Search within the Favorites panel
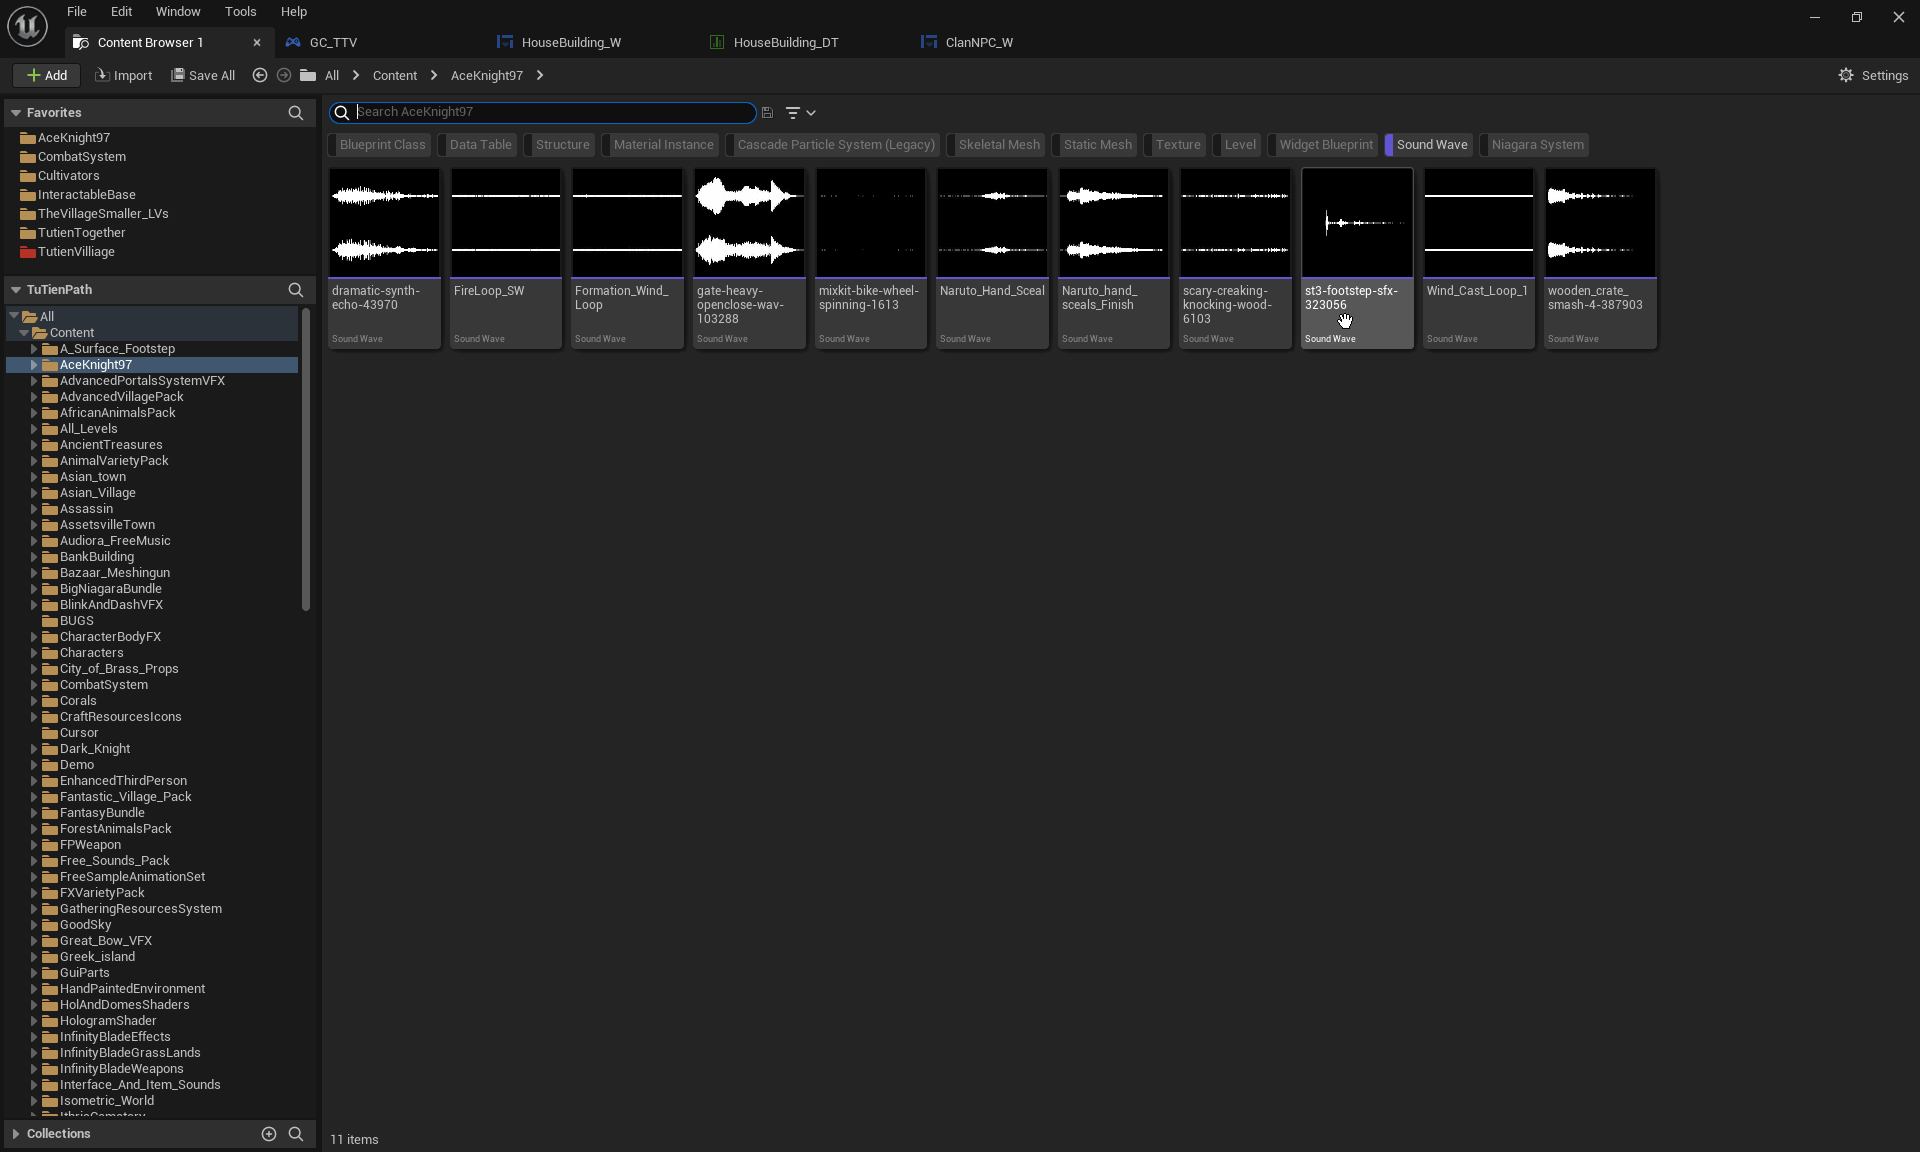Image resolution: width=1920 pixels, height=1152 pixels. pyautogui.click(x=295, y=113)
